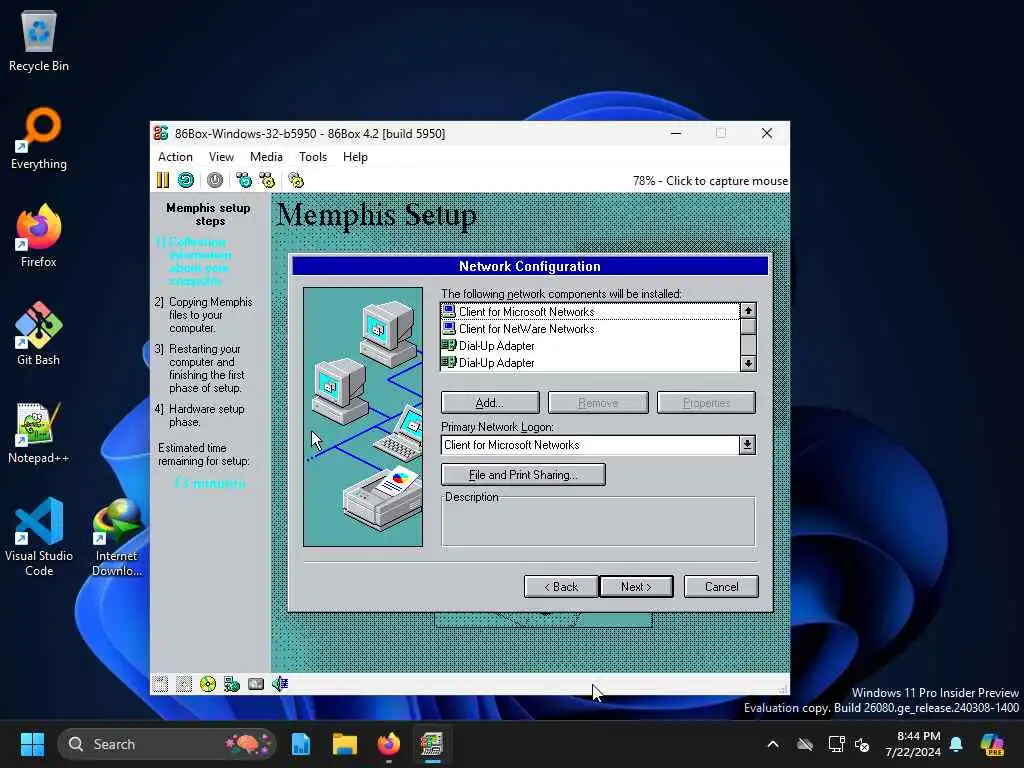The width and height of the screenshot is (1024, 768).
Task: Open the Action menu
Action: (175, 157)
